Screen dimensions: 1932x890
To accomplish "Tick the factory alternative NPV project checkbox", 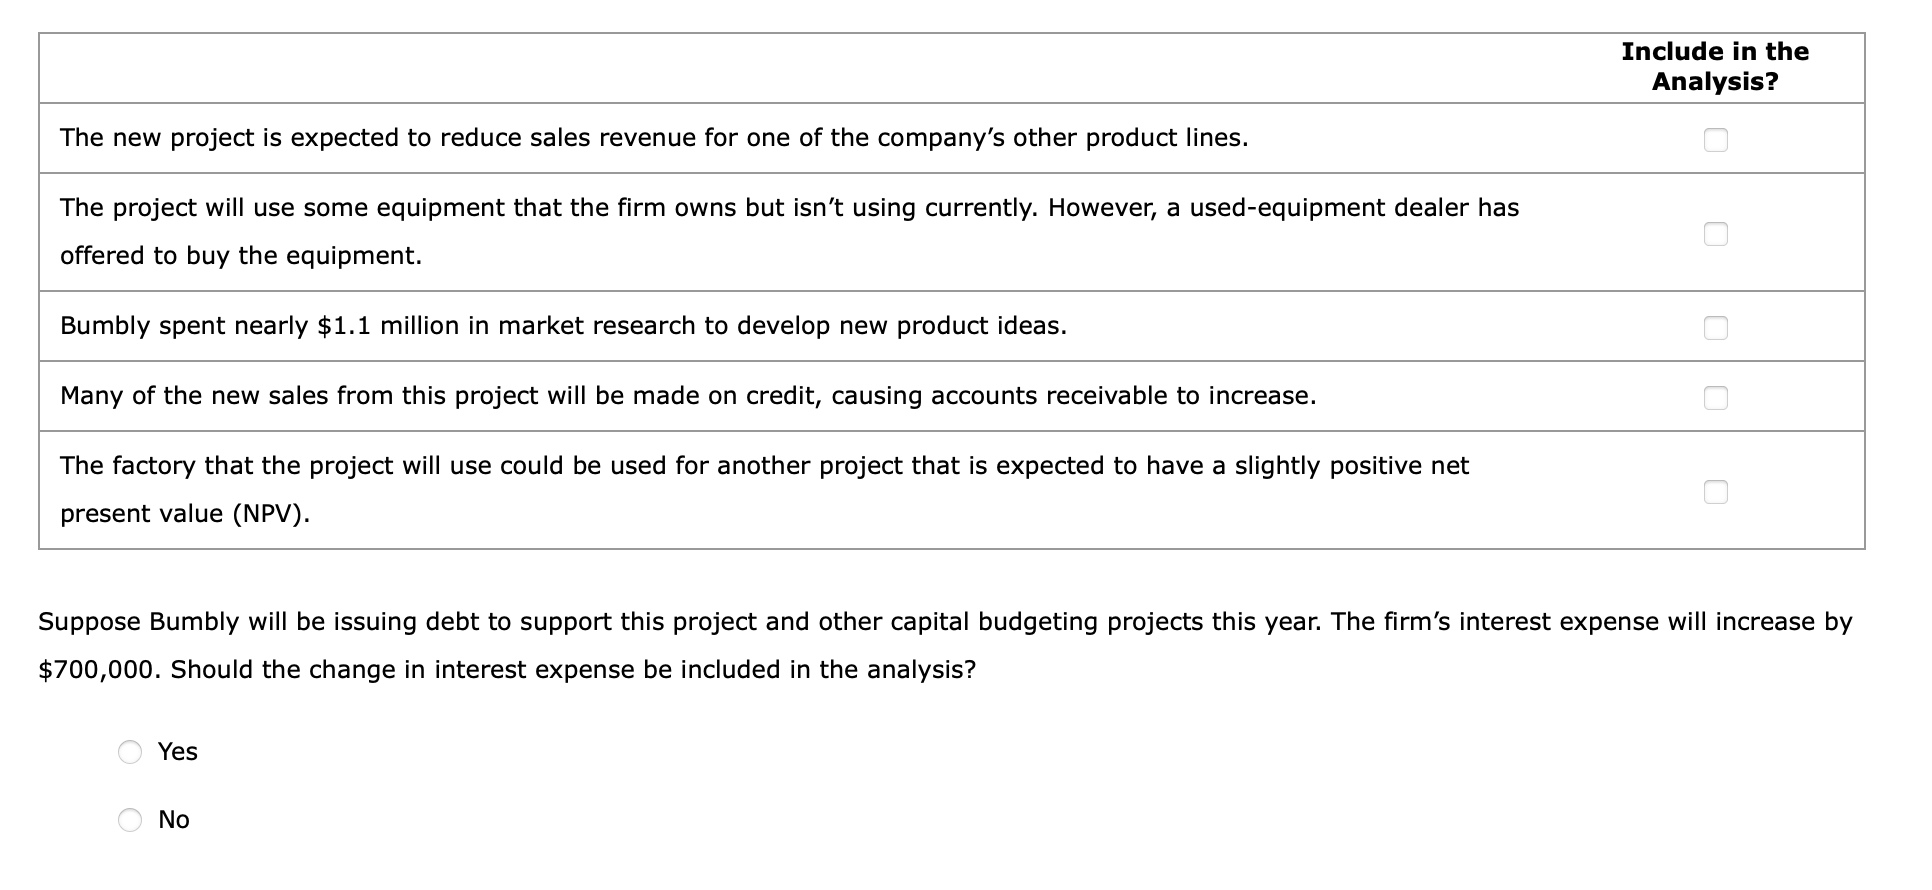I will point(1715,492).
